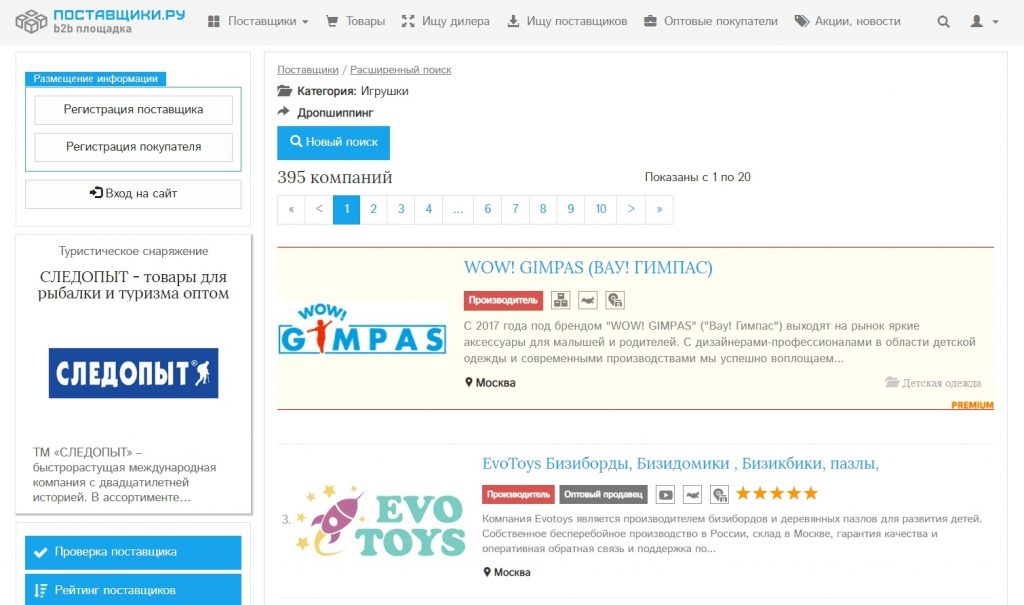Select pagination page 6
The width and height of the screenshot is (1024, 605).
pos(487,210)
